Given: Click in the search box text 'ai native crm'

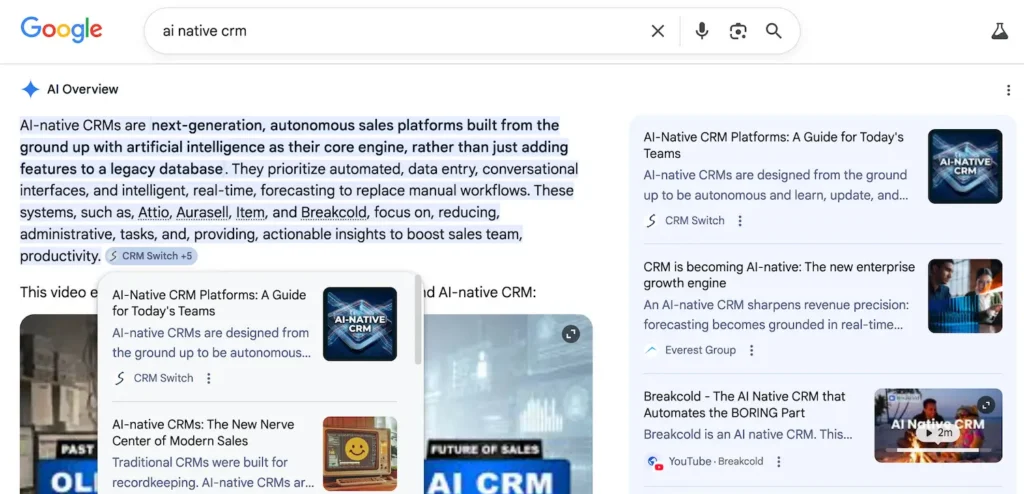Looking at the screenshot, I should [204, 31].
